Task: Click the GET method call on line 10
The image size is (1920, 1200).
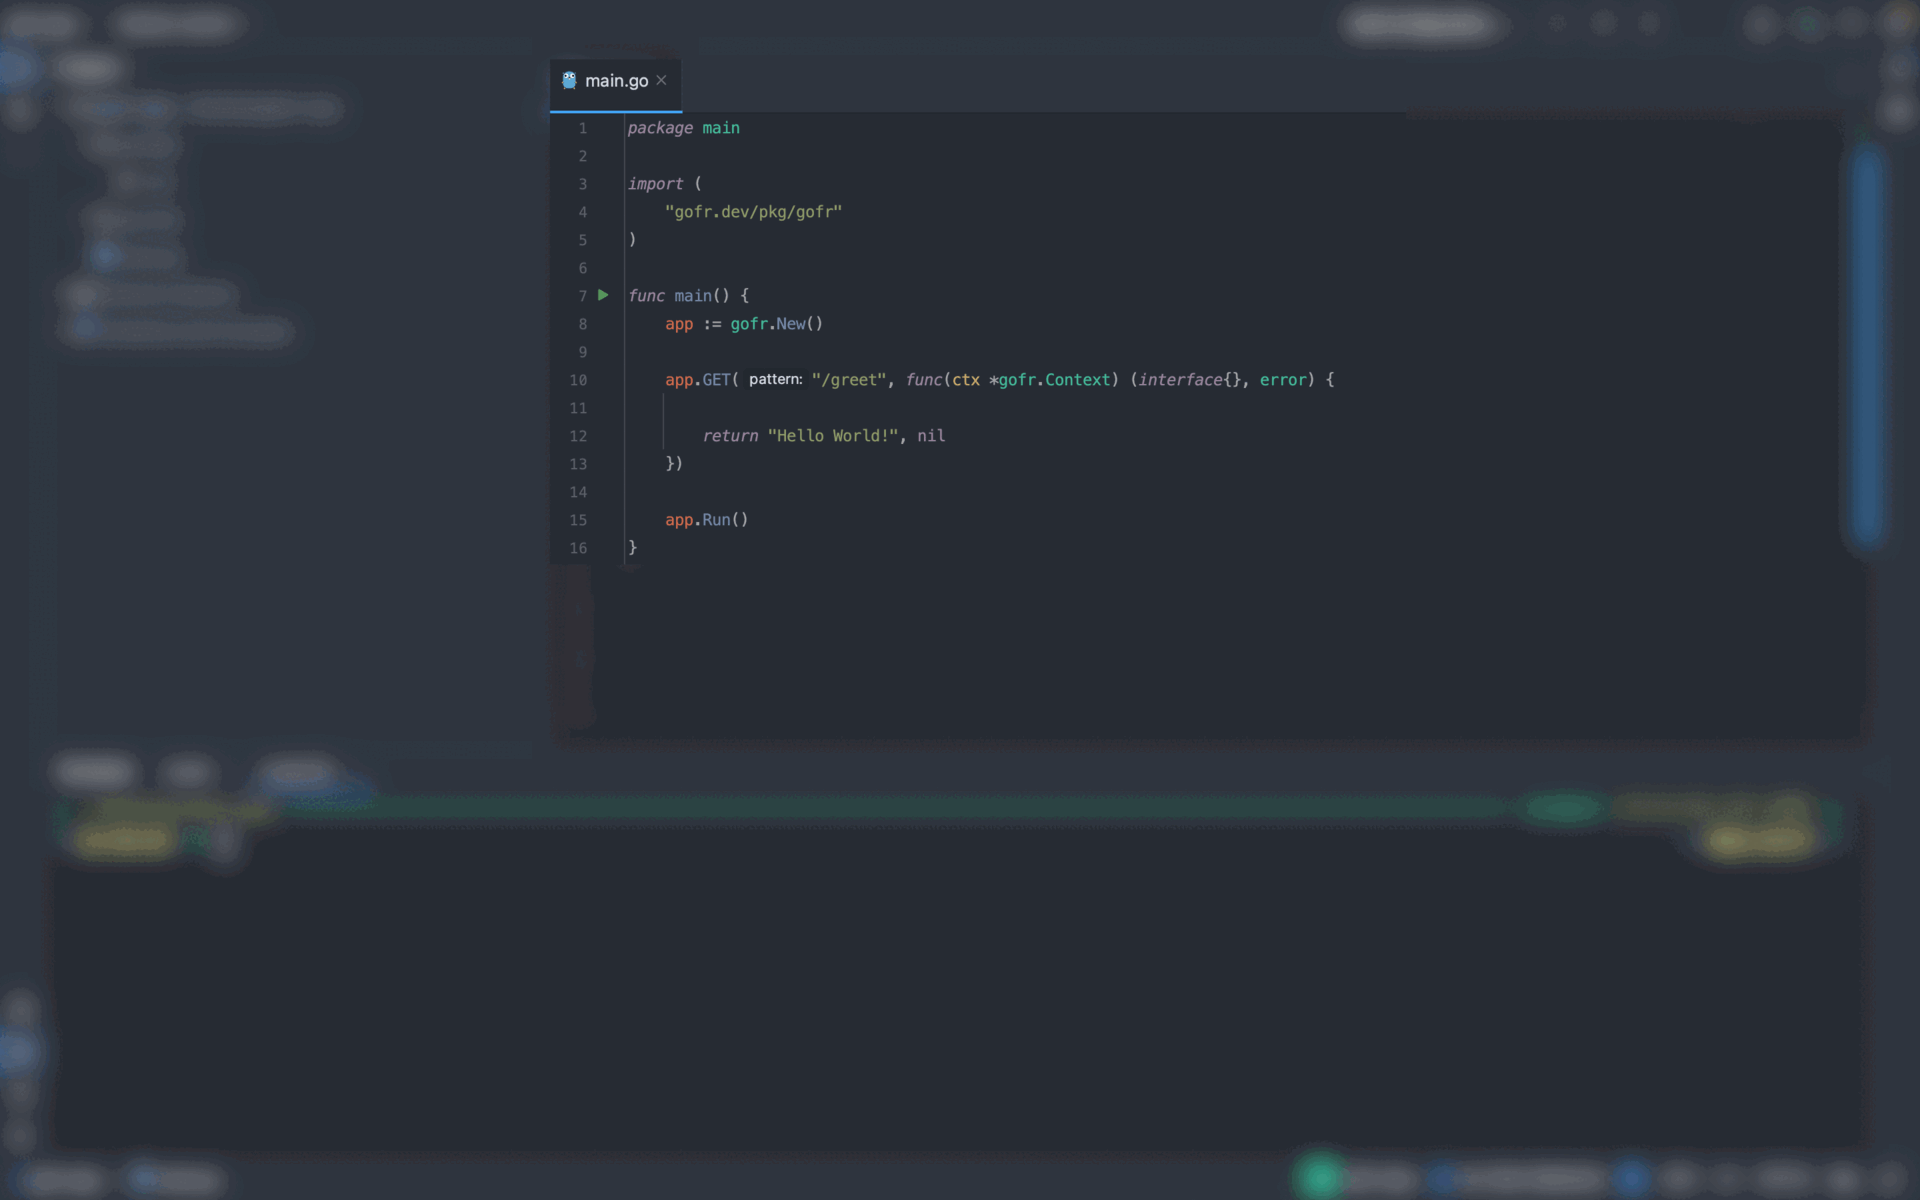Action: pyautogui.click(x=716, y=380)
